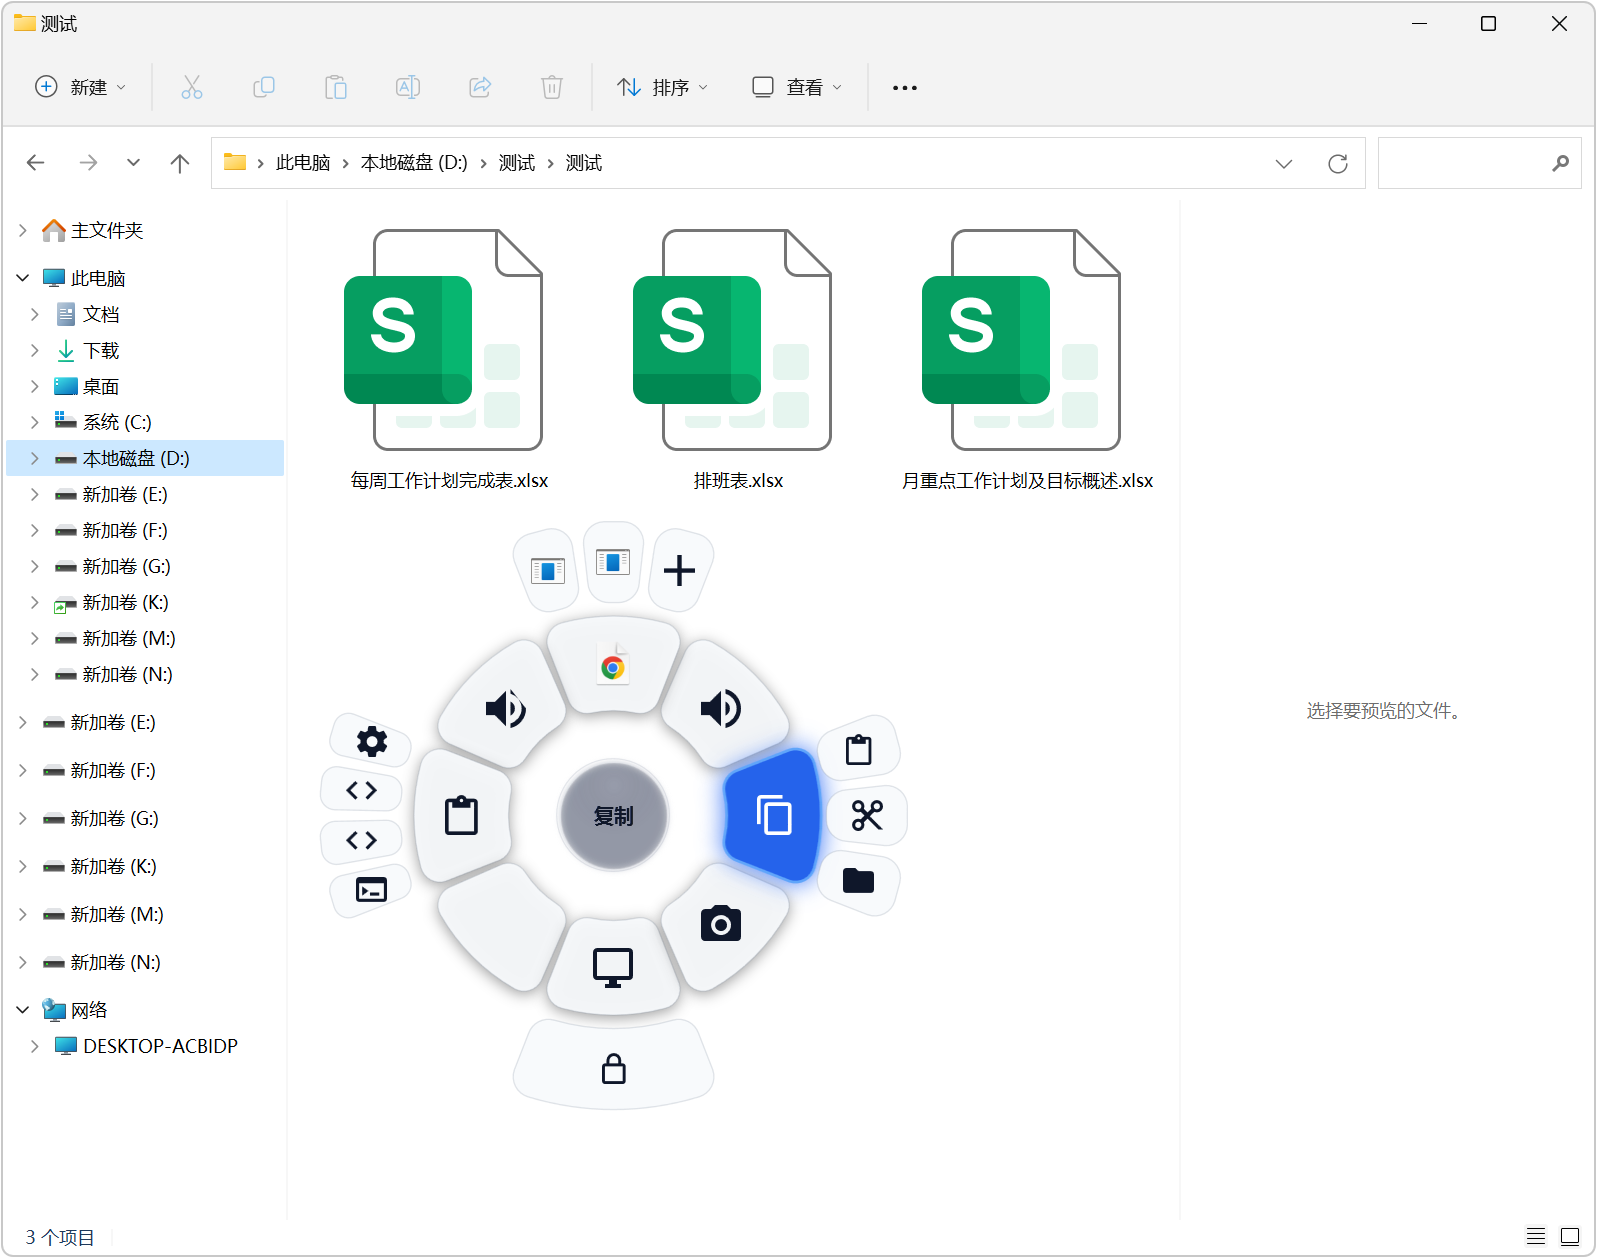Click the search input field
This screenshot has height=1258, width=1597.
1479,163
